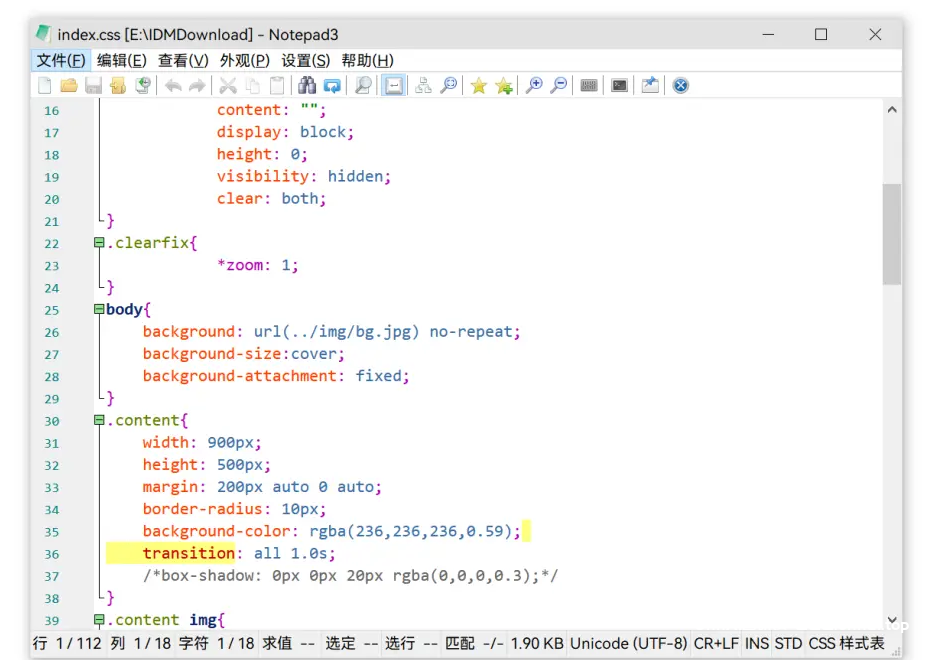Click the Notepad3 app icon in title bar
This screenshot has width=936, height=660.
pyautogui.click(x=44, y=34)
